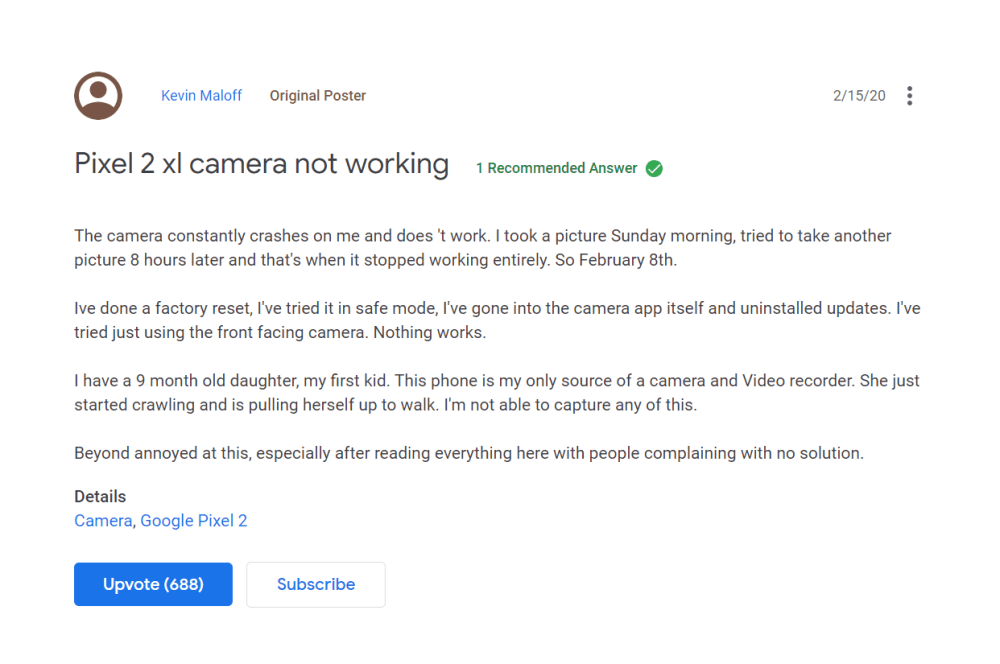Click the poster's profile avatar icon

click(98, 96)
